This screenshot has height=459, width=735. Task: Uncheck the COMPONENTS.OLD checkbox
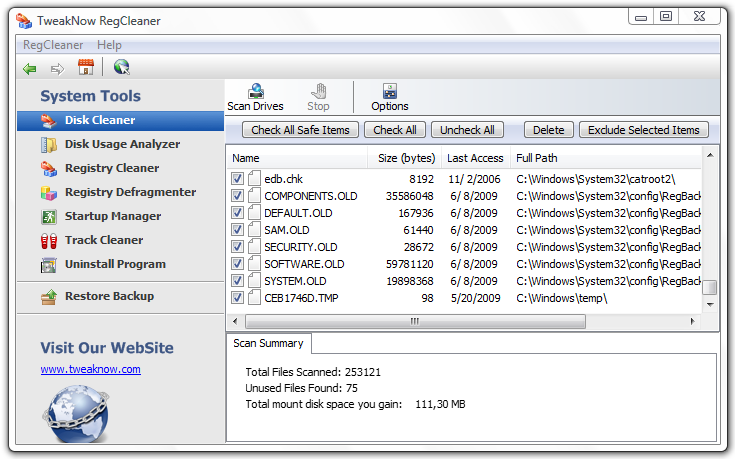click(x=237, y=196)
